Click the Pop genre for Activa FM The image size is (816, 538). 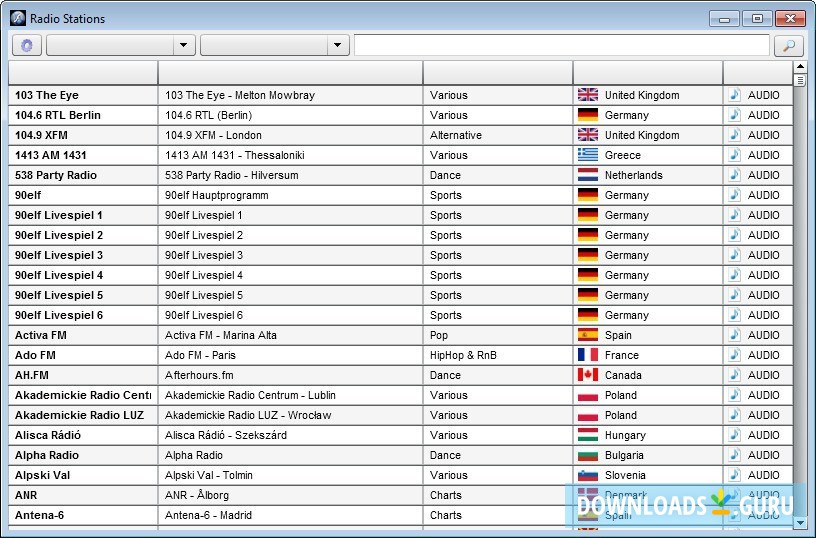pyautogui.click(x=439, y=335)
